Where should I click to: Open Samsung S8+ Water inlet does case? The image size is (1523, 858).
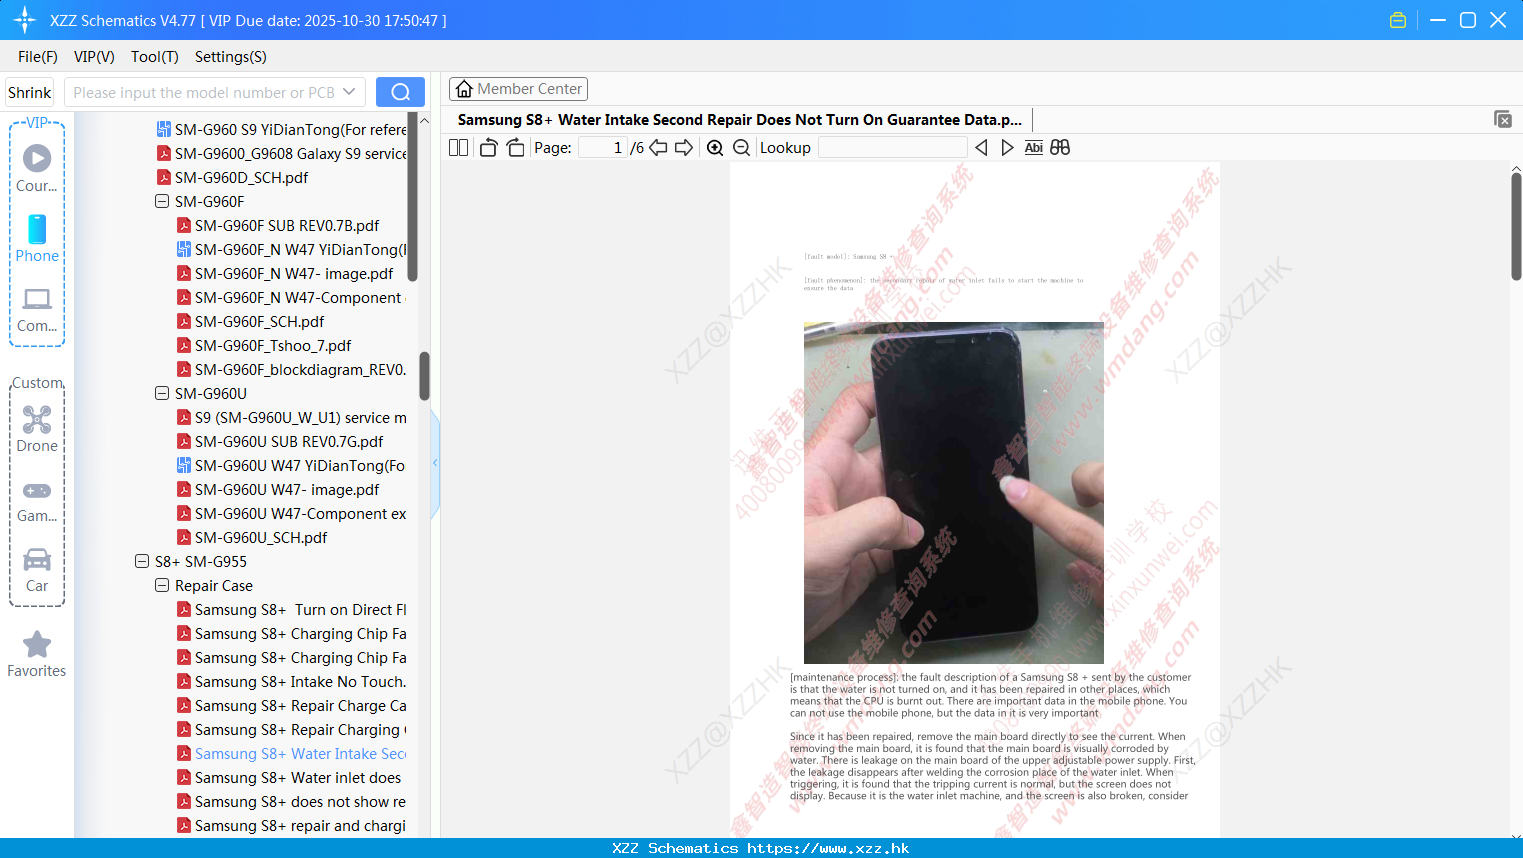(x=289, y=777)
